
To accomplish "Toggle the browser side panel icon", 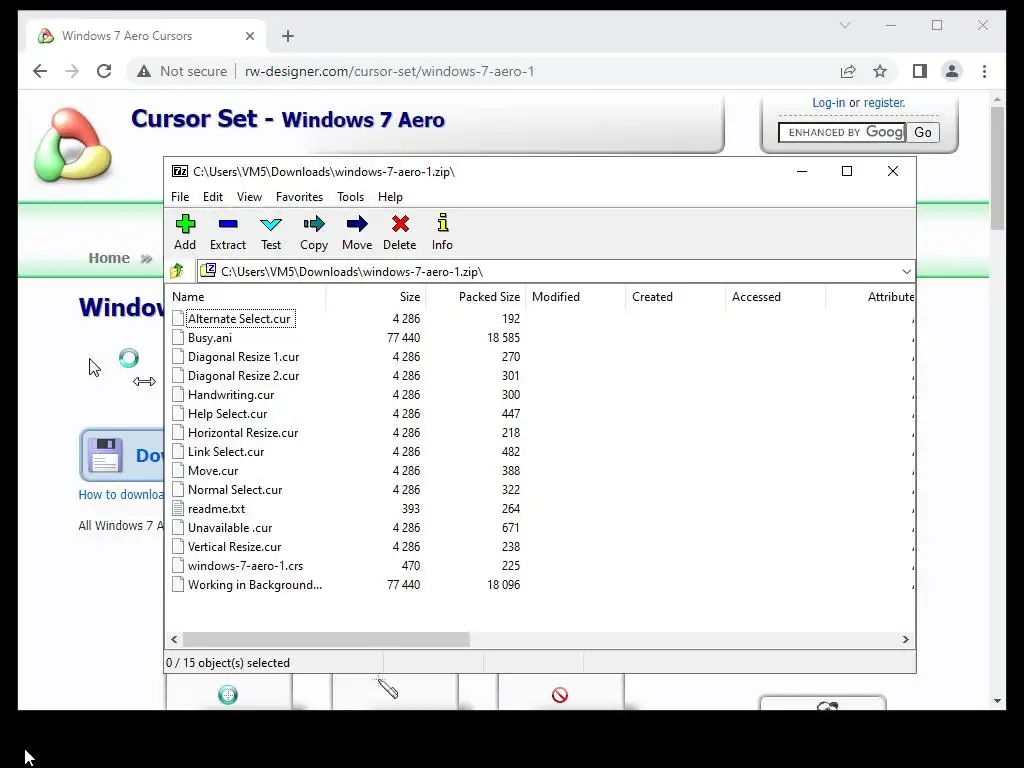I will [x=920, y=71].
